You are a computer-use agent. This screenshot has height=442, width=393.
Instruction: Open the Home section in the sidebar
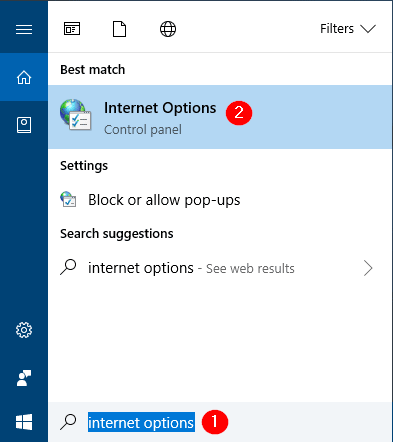(x=24, y=77)
